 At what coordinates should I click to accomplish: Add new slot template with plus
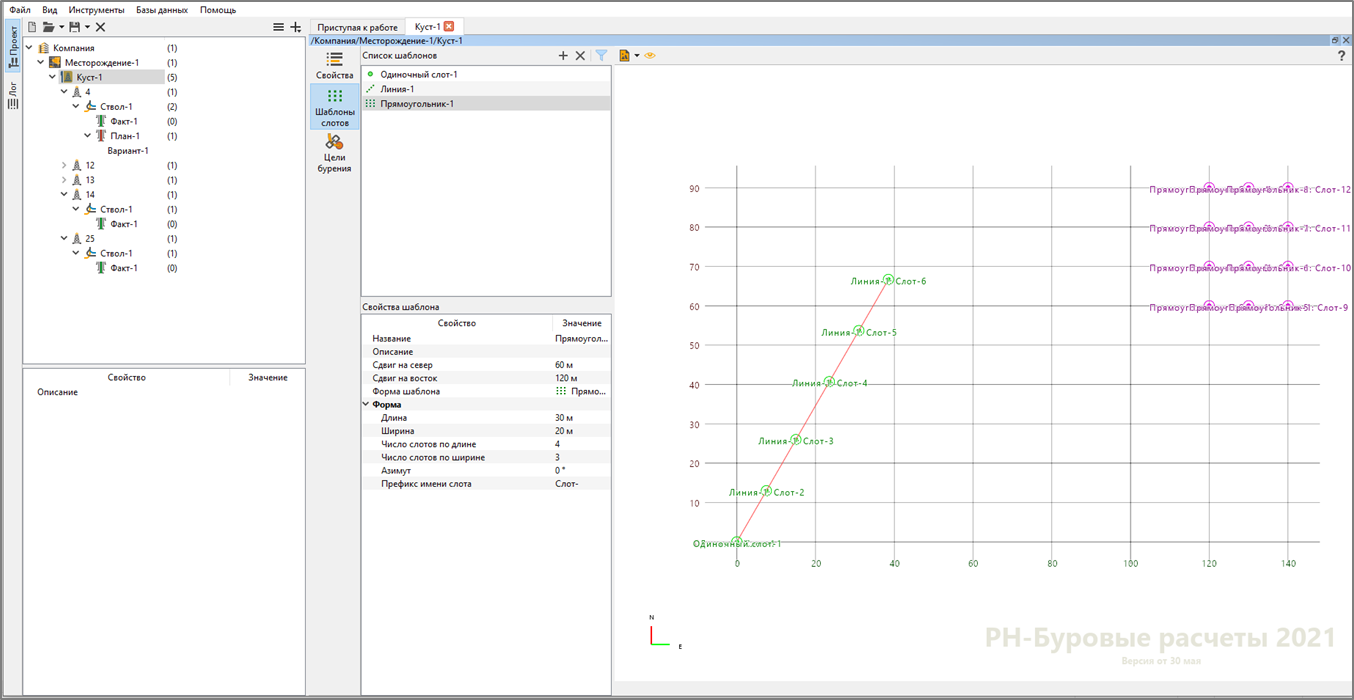coord(563,56)
